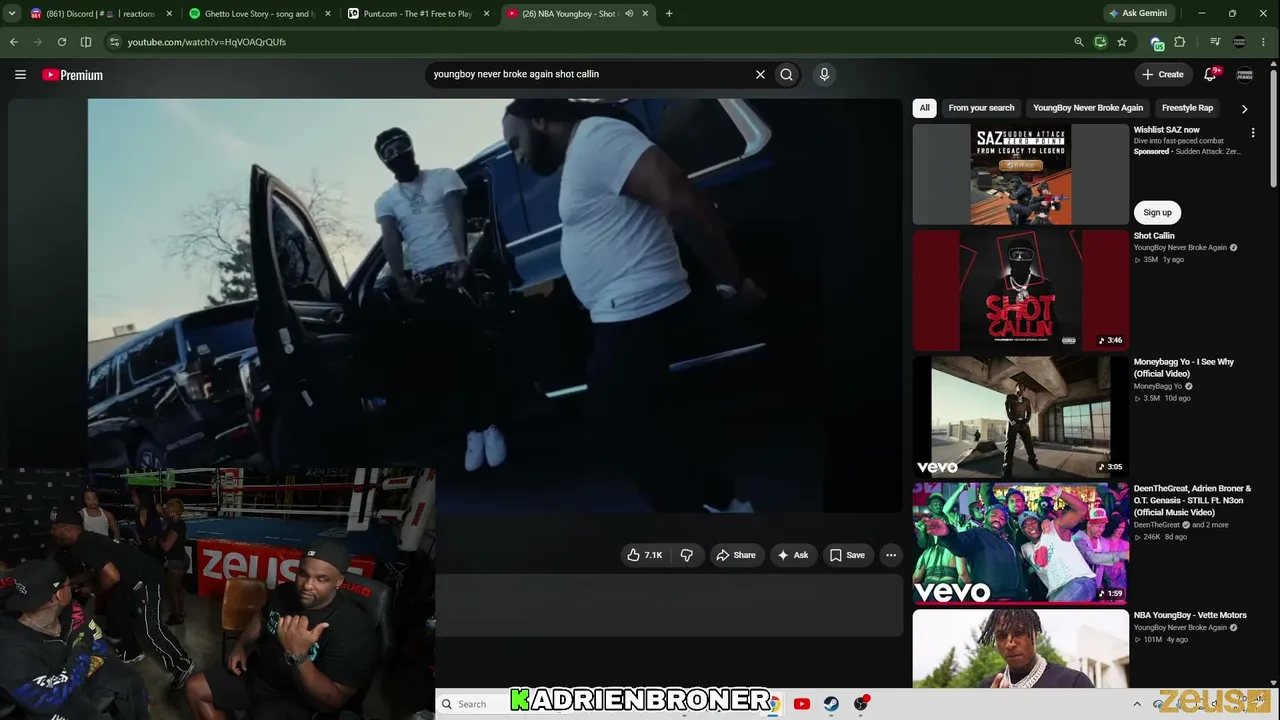1280x720 pixels.
Task: Focus the YouTube search box
Action: tap(590, 74)
